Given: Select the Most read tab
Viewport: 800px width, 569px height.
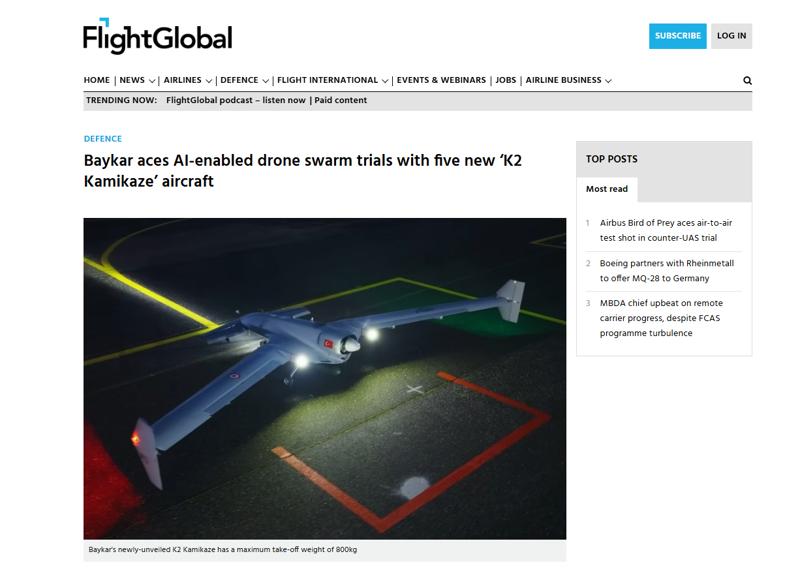Looking at the screenshot, I should coord(607,189).
